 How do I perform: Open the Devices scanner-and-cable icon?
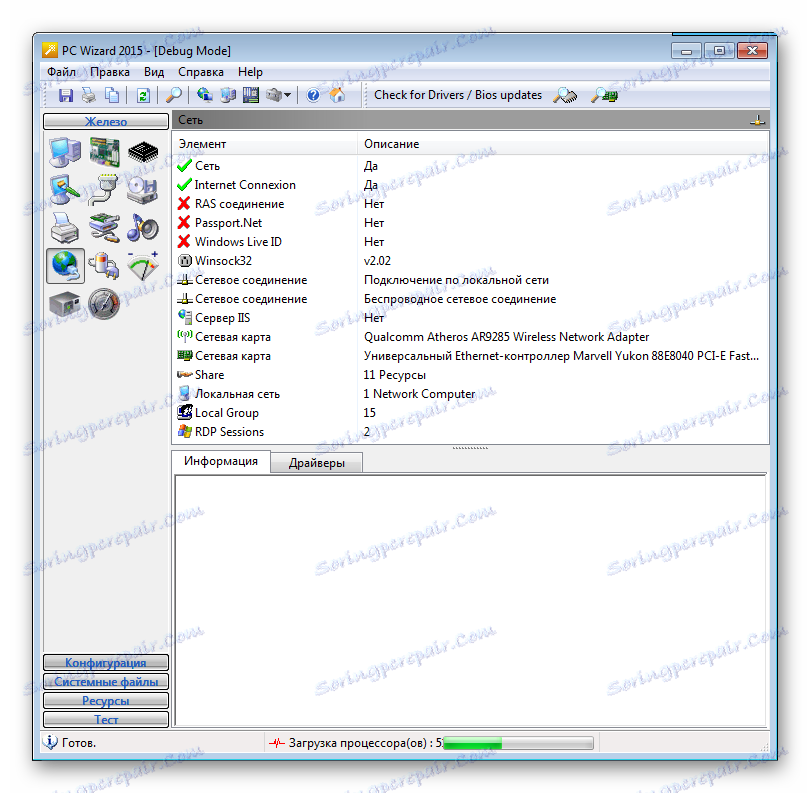(104, 228)
